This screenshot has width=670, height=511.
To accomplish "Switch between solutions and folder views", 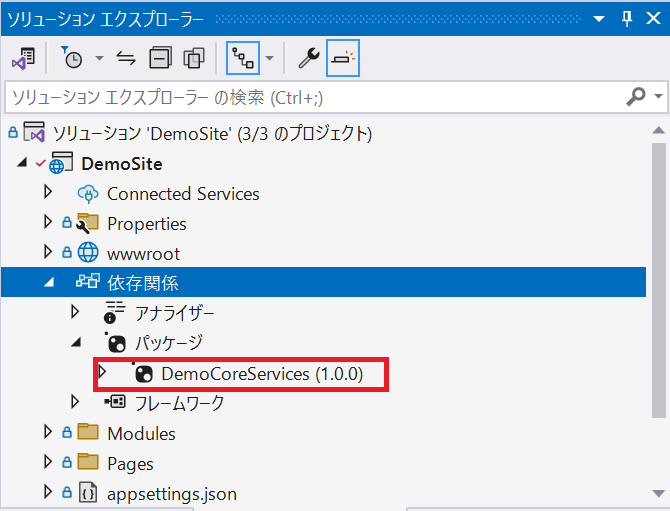I will pos(24,58).
